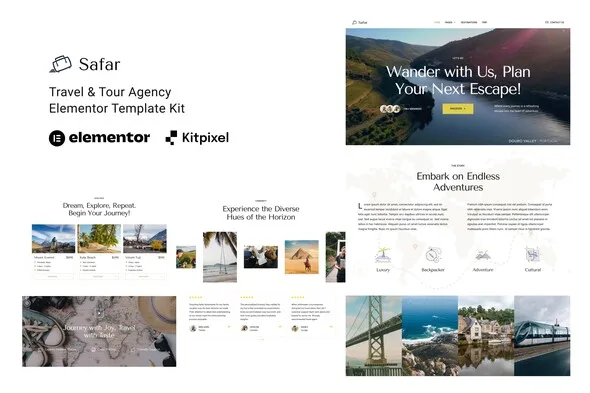Click the Home menu item in header
Image resolution: width=590 pixels, height=393 pixels.
437,23
